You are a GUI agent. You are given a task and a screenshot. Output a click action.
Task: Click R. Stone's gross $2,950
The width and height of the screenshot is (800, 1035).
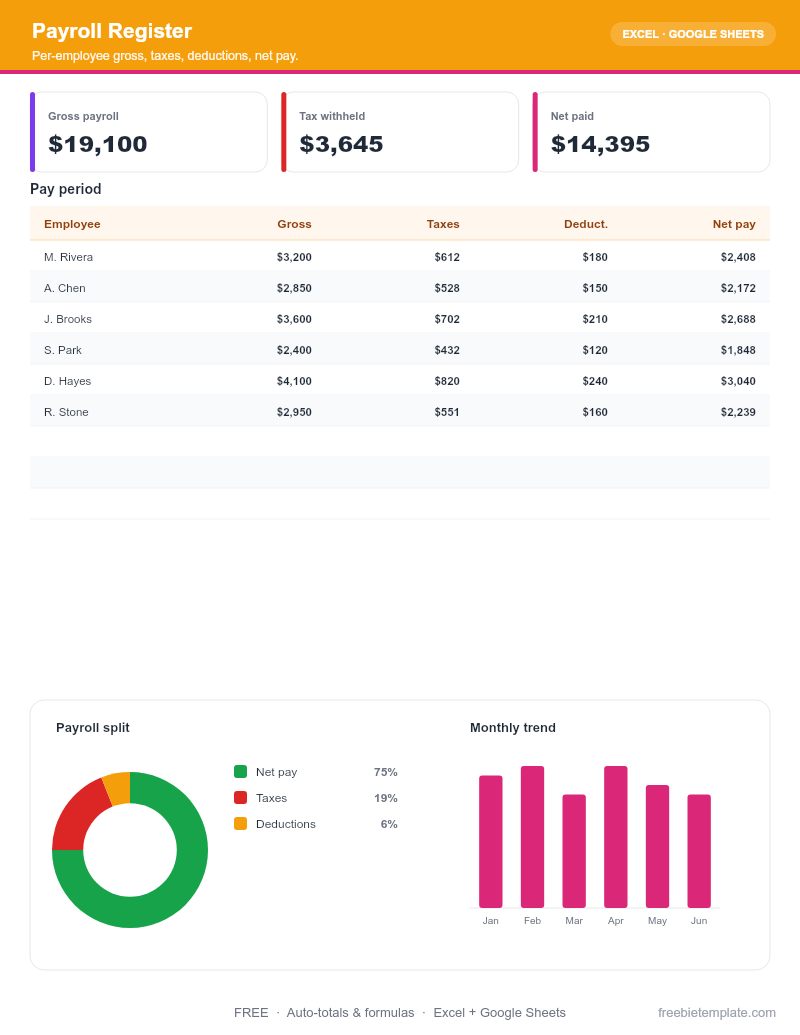point(294,412)
